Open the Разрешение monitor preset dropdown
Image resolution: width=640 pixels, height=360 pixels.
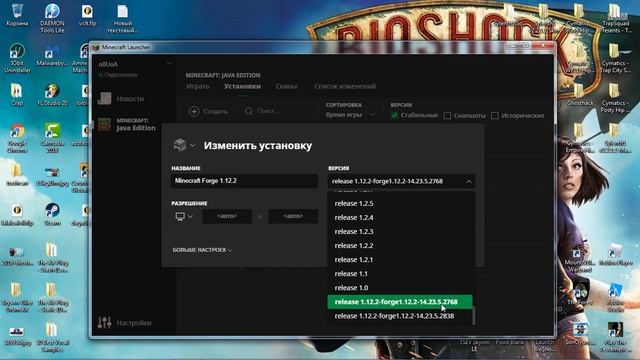coord(184,216)
